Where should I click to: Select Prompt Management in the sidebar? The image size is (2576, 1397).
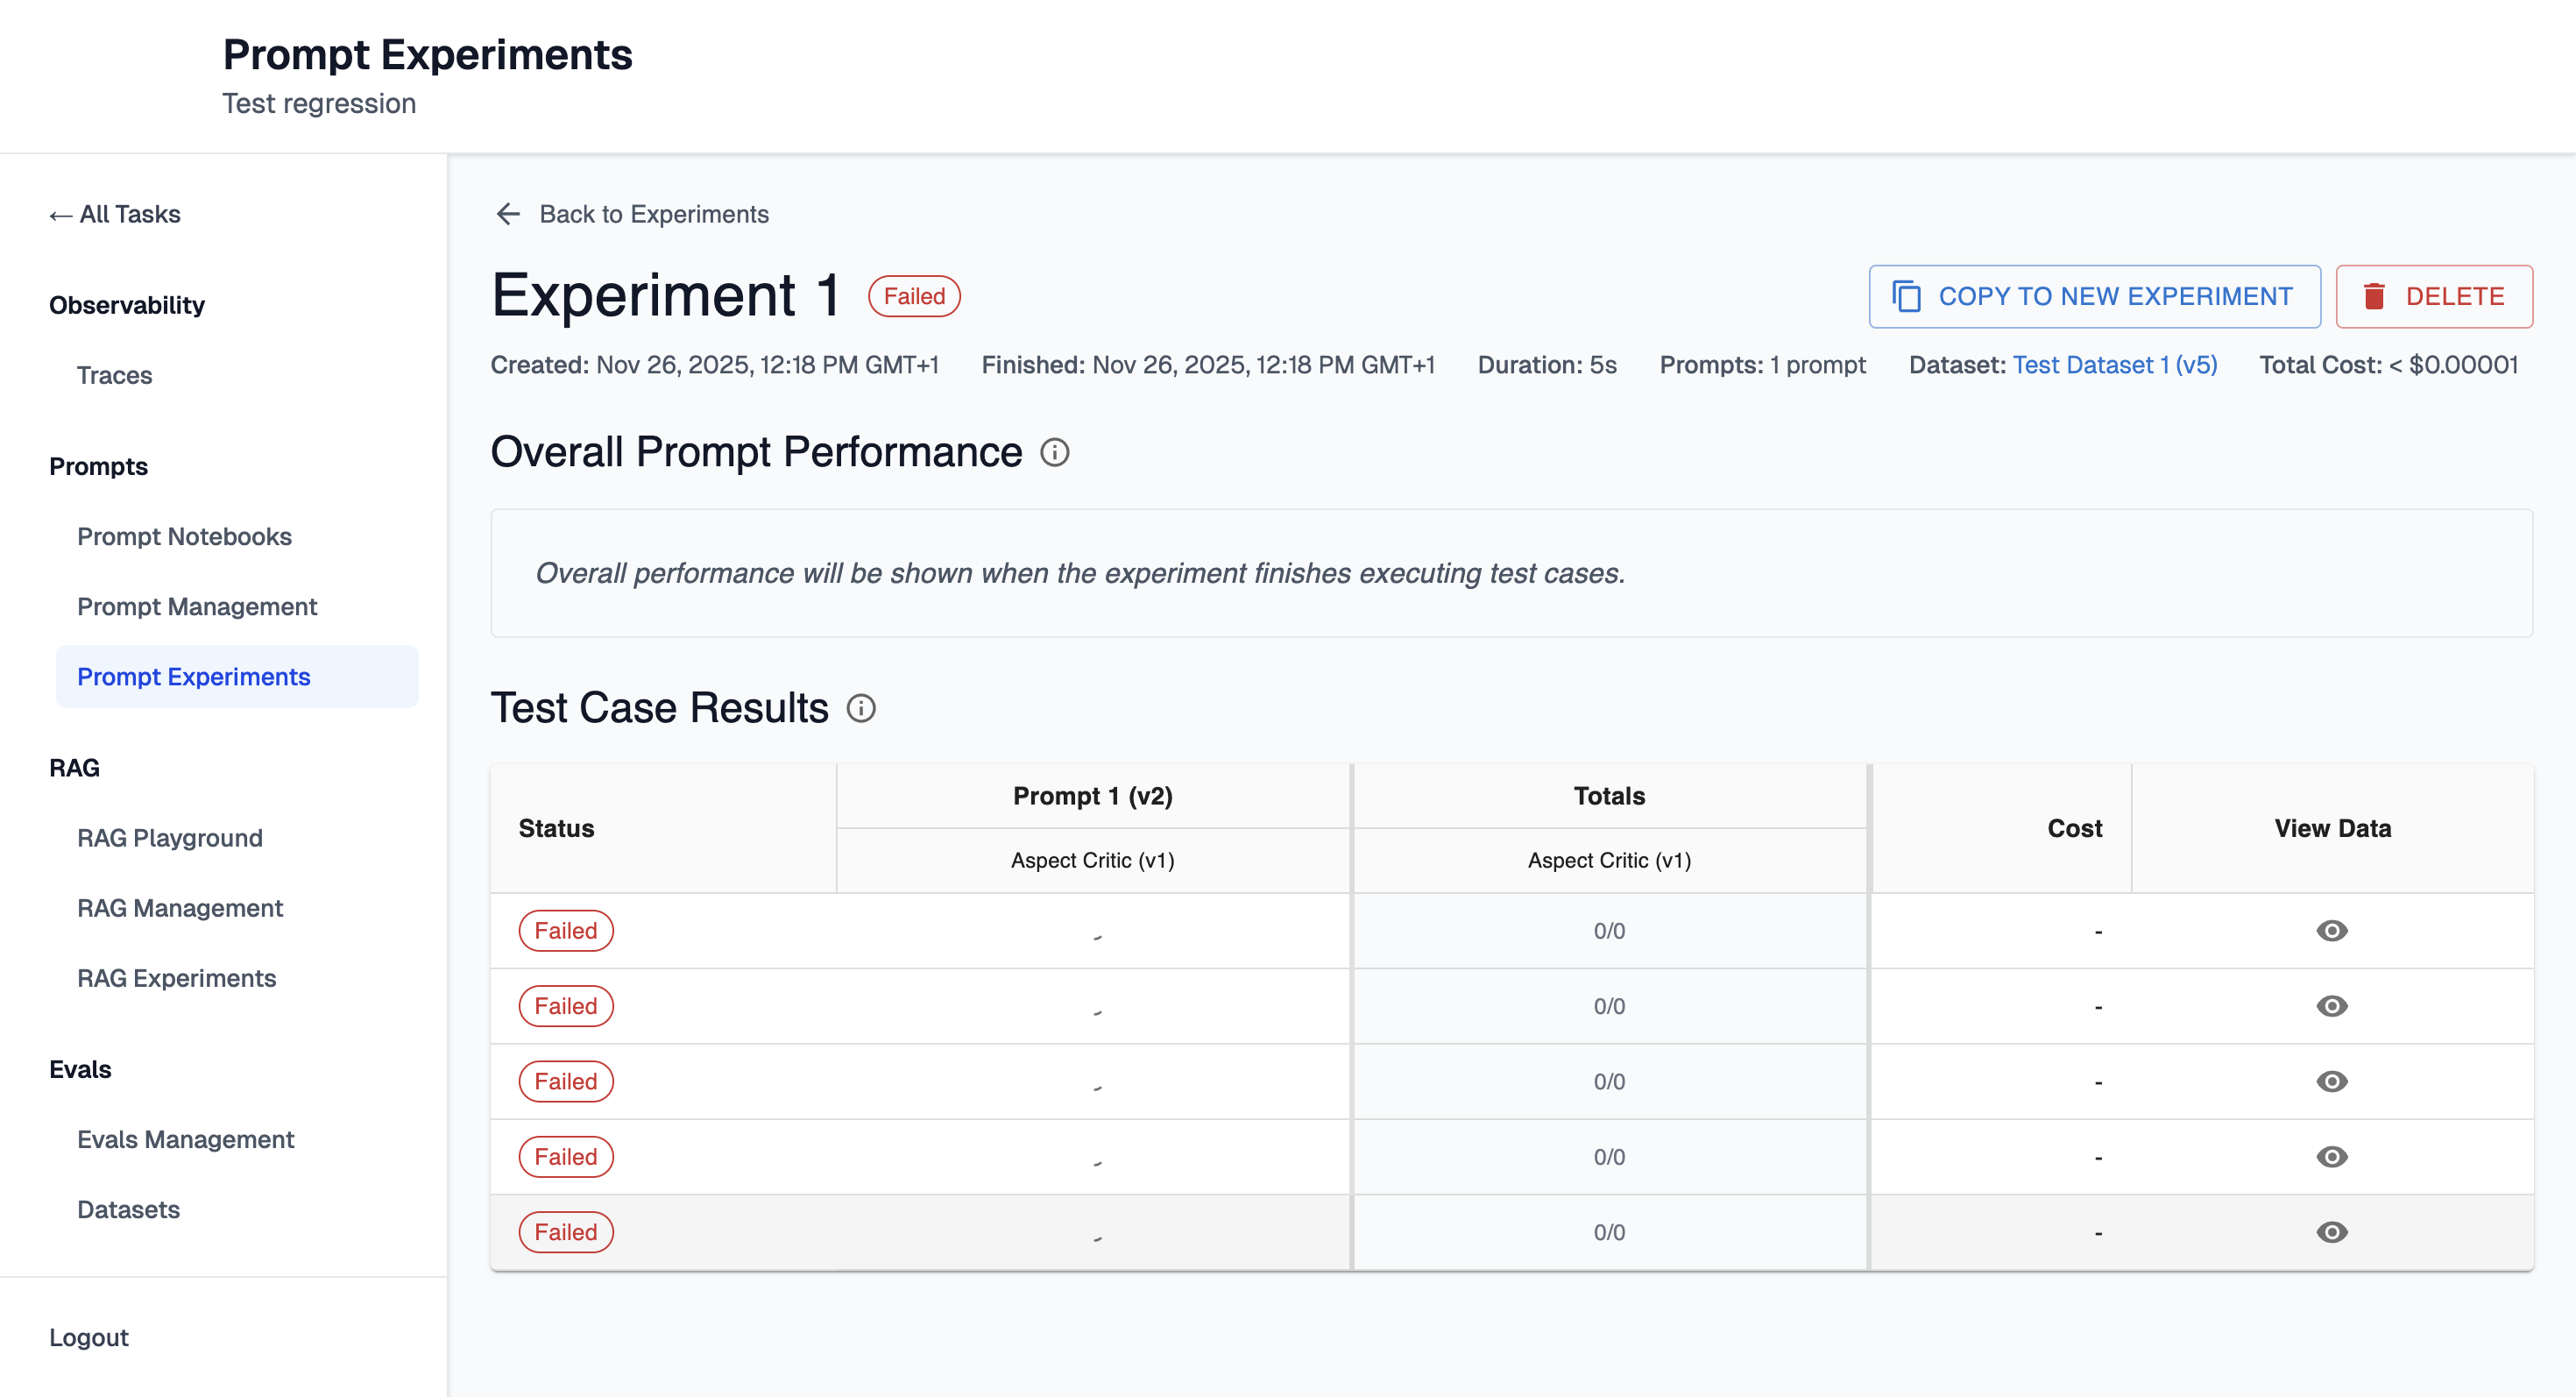[x=197, y=607]
